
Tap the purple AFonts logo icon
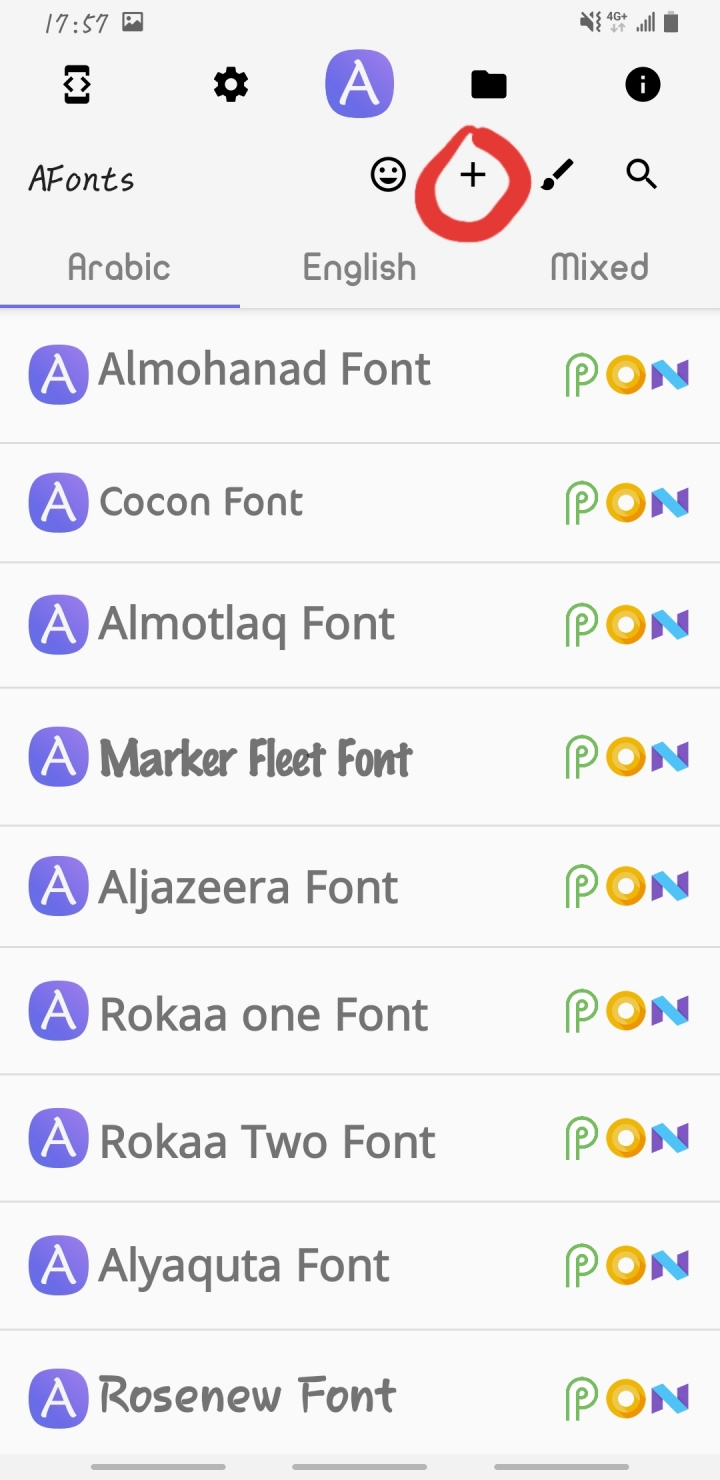360,84
